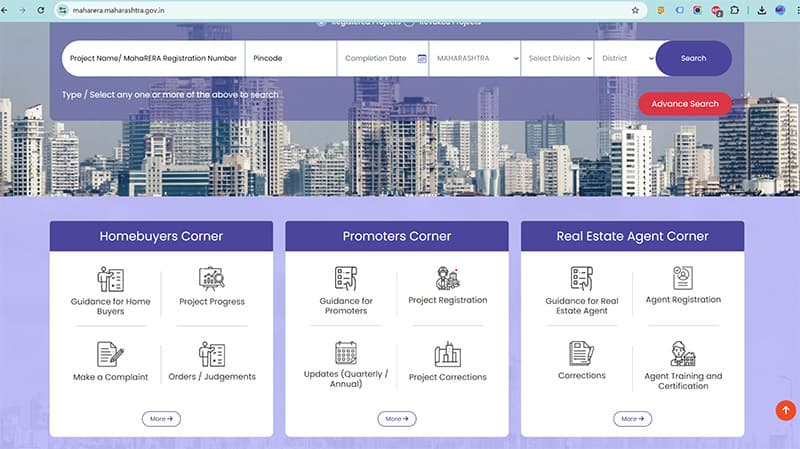The width and height of the screenshot is (800, 449).
Task: Open the browser Extensions puzzle icon
Action: point(734,10)
